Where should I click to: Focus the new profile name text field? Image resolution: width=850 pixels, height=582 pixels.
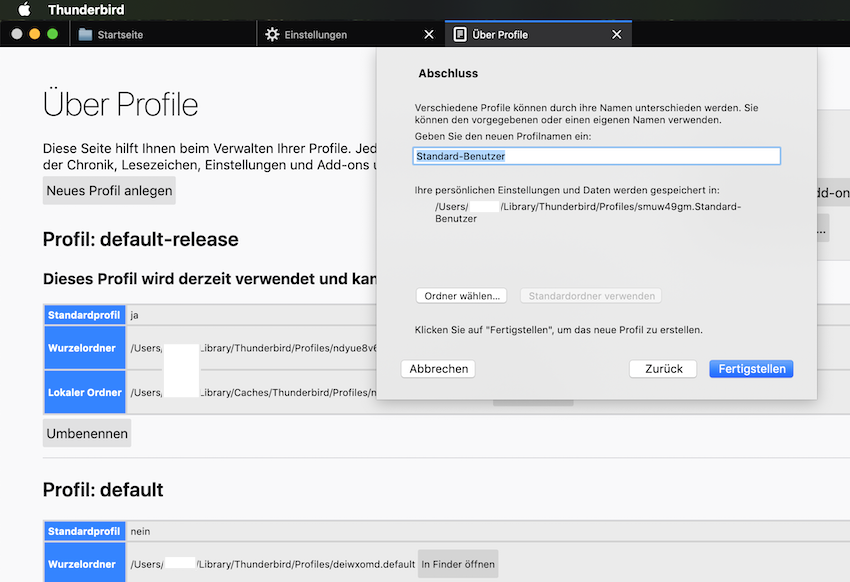point(596,156)
